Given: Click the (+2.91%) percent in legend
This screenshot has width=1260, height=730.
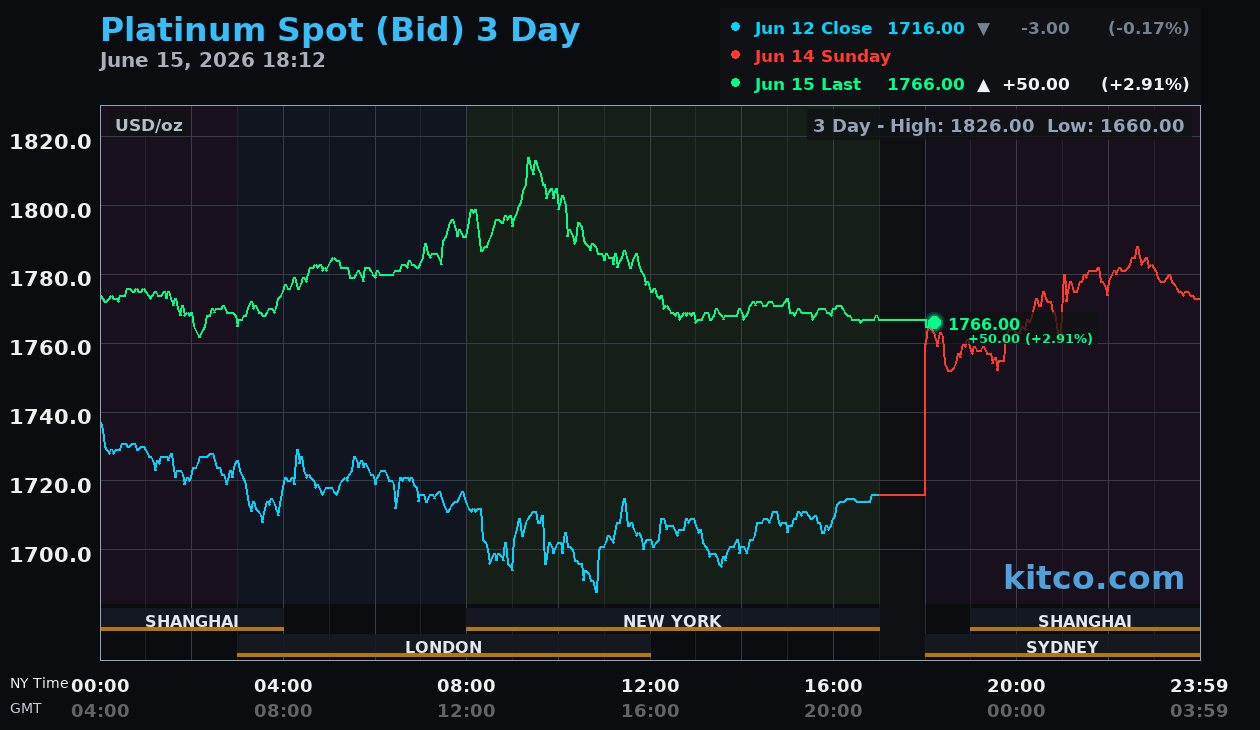Looking at the screenshot, I should tap(1145, 84).
